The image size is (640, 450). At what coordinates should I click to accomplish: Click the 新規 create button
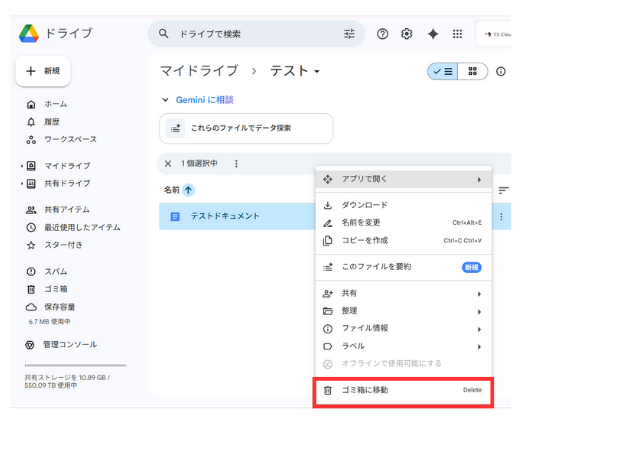click(x=43, y=71)
